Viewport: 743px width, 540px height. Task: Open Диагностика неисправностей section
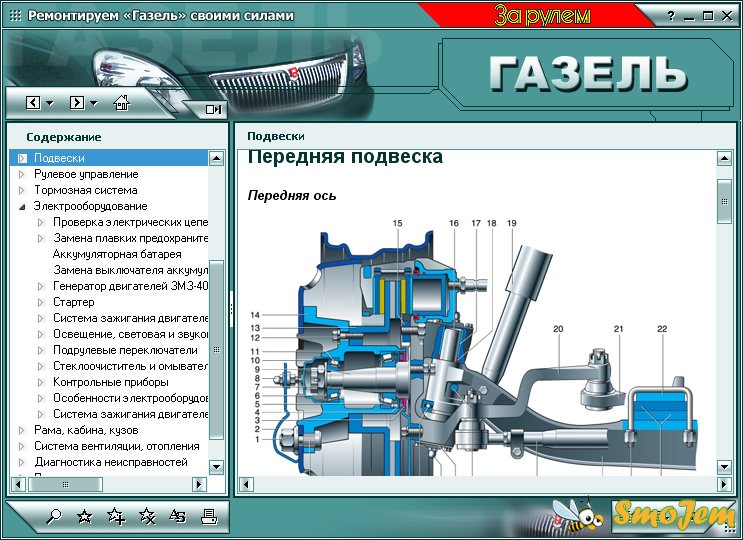tap(110, 462)
